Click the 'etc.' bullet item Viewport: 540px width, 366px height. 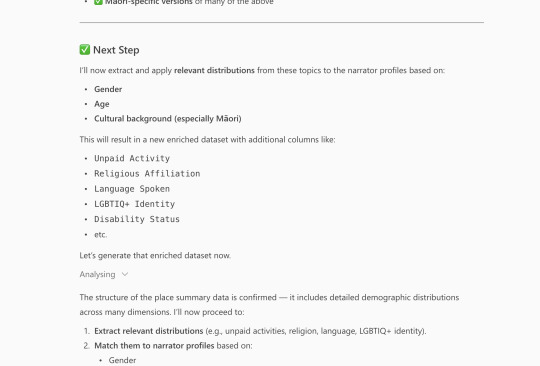(101, 234)
